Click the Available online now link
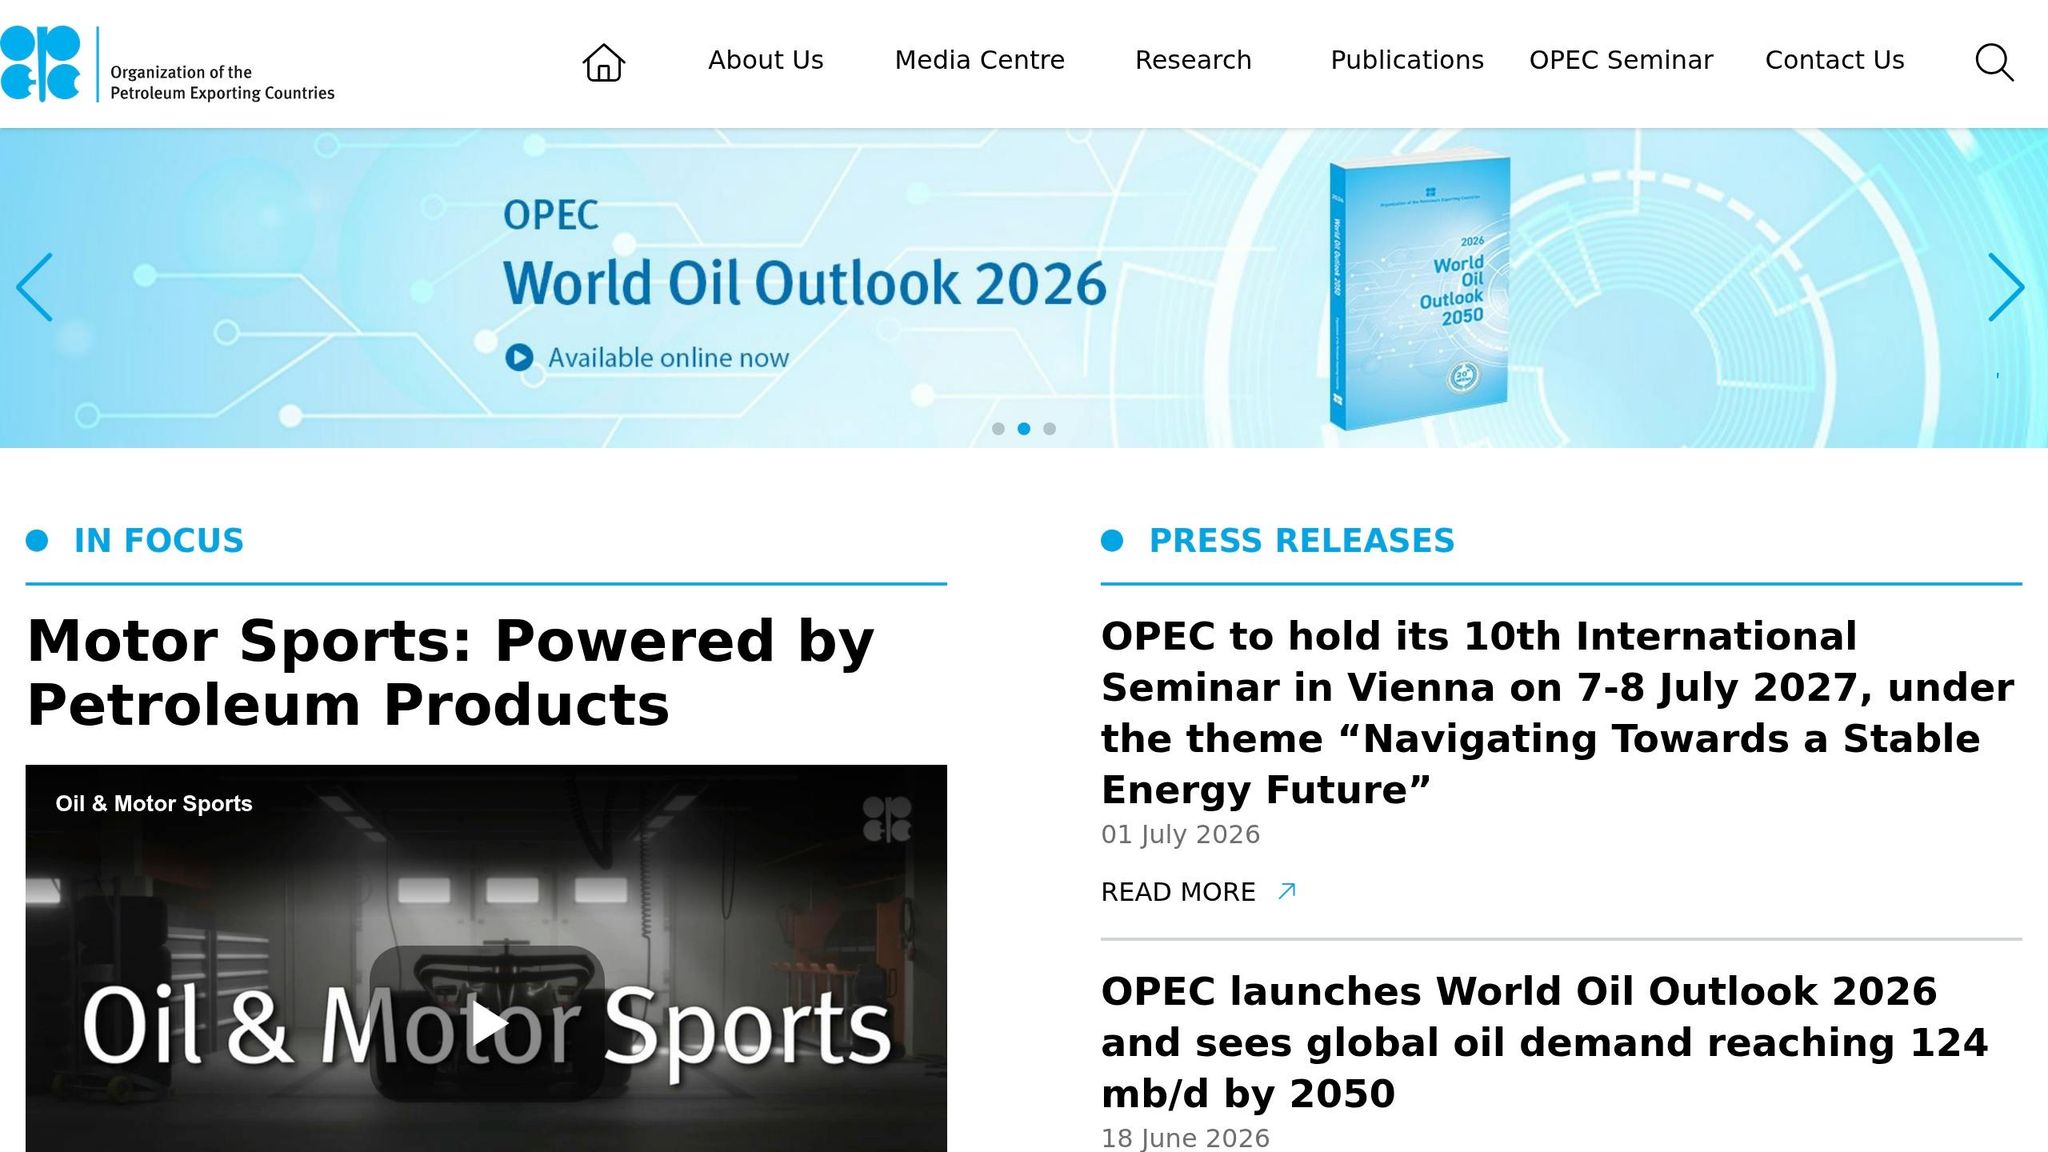The image size is (2048, 1152). (668, 358)
